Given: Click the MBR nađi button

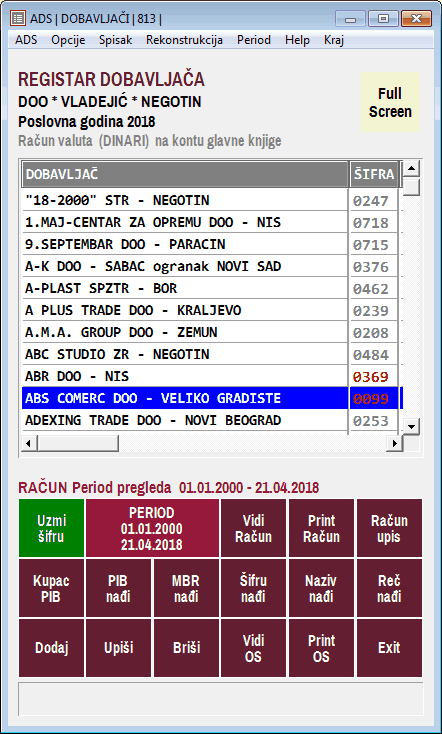Looking at the screenshot, I should click(x=186, y=588).
